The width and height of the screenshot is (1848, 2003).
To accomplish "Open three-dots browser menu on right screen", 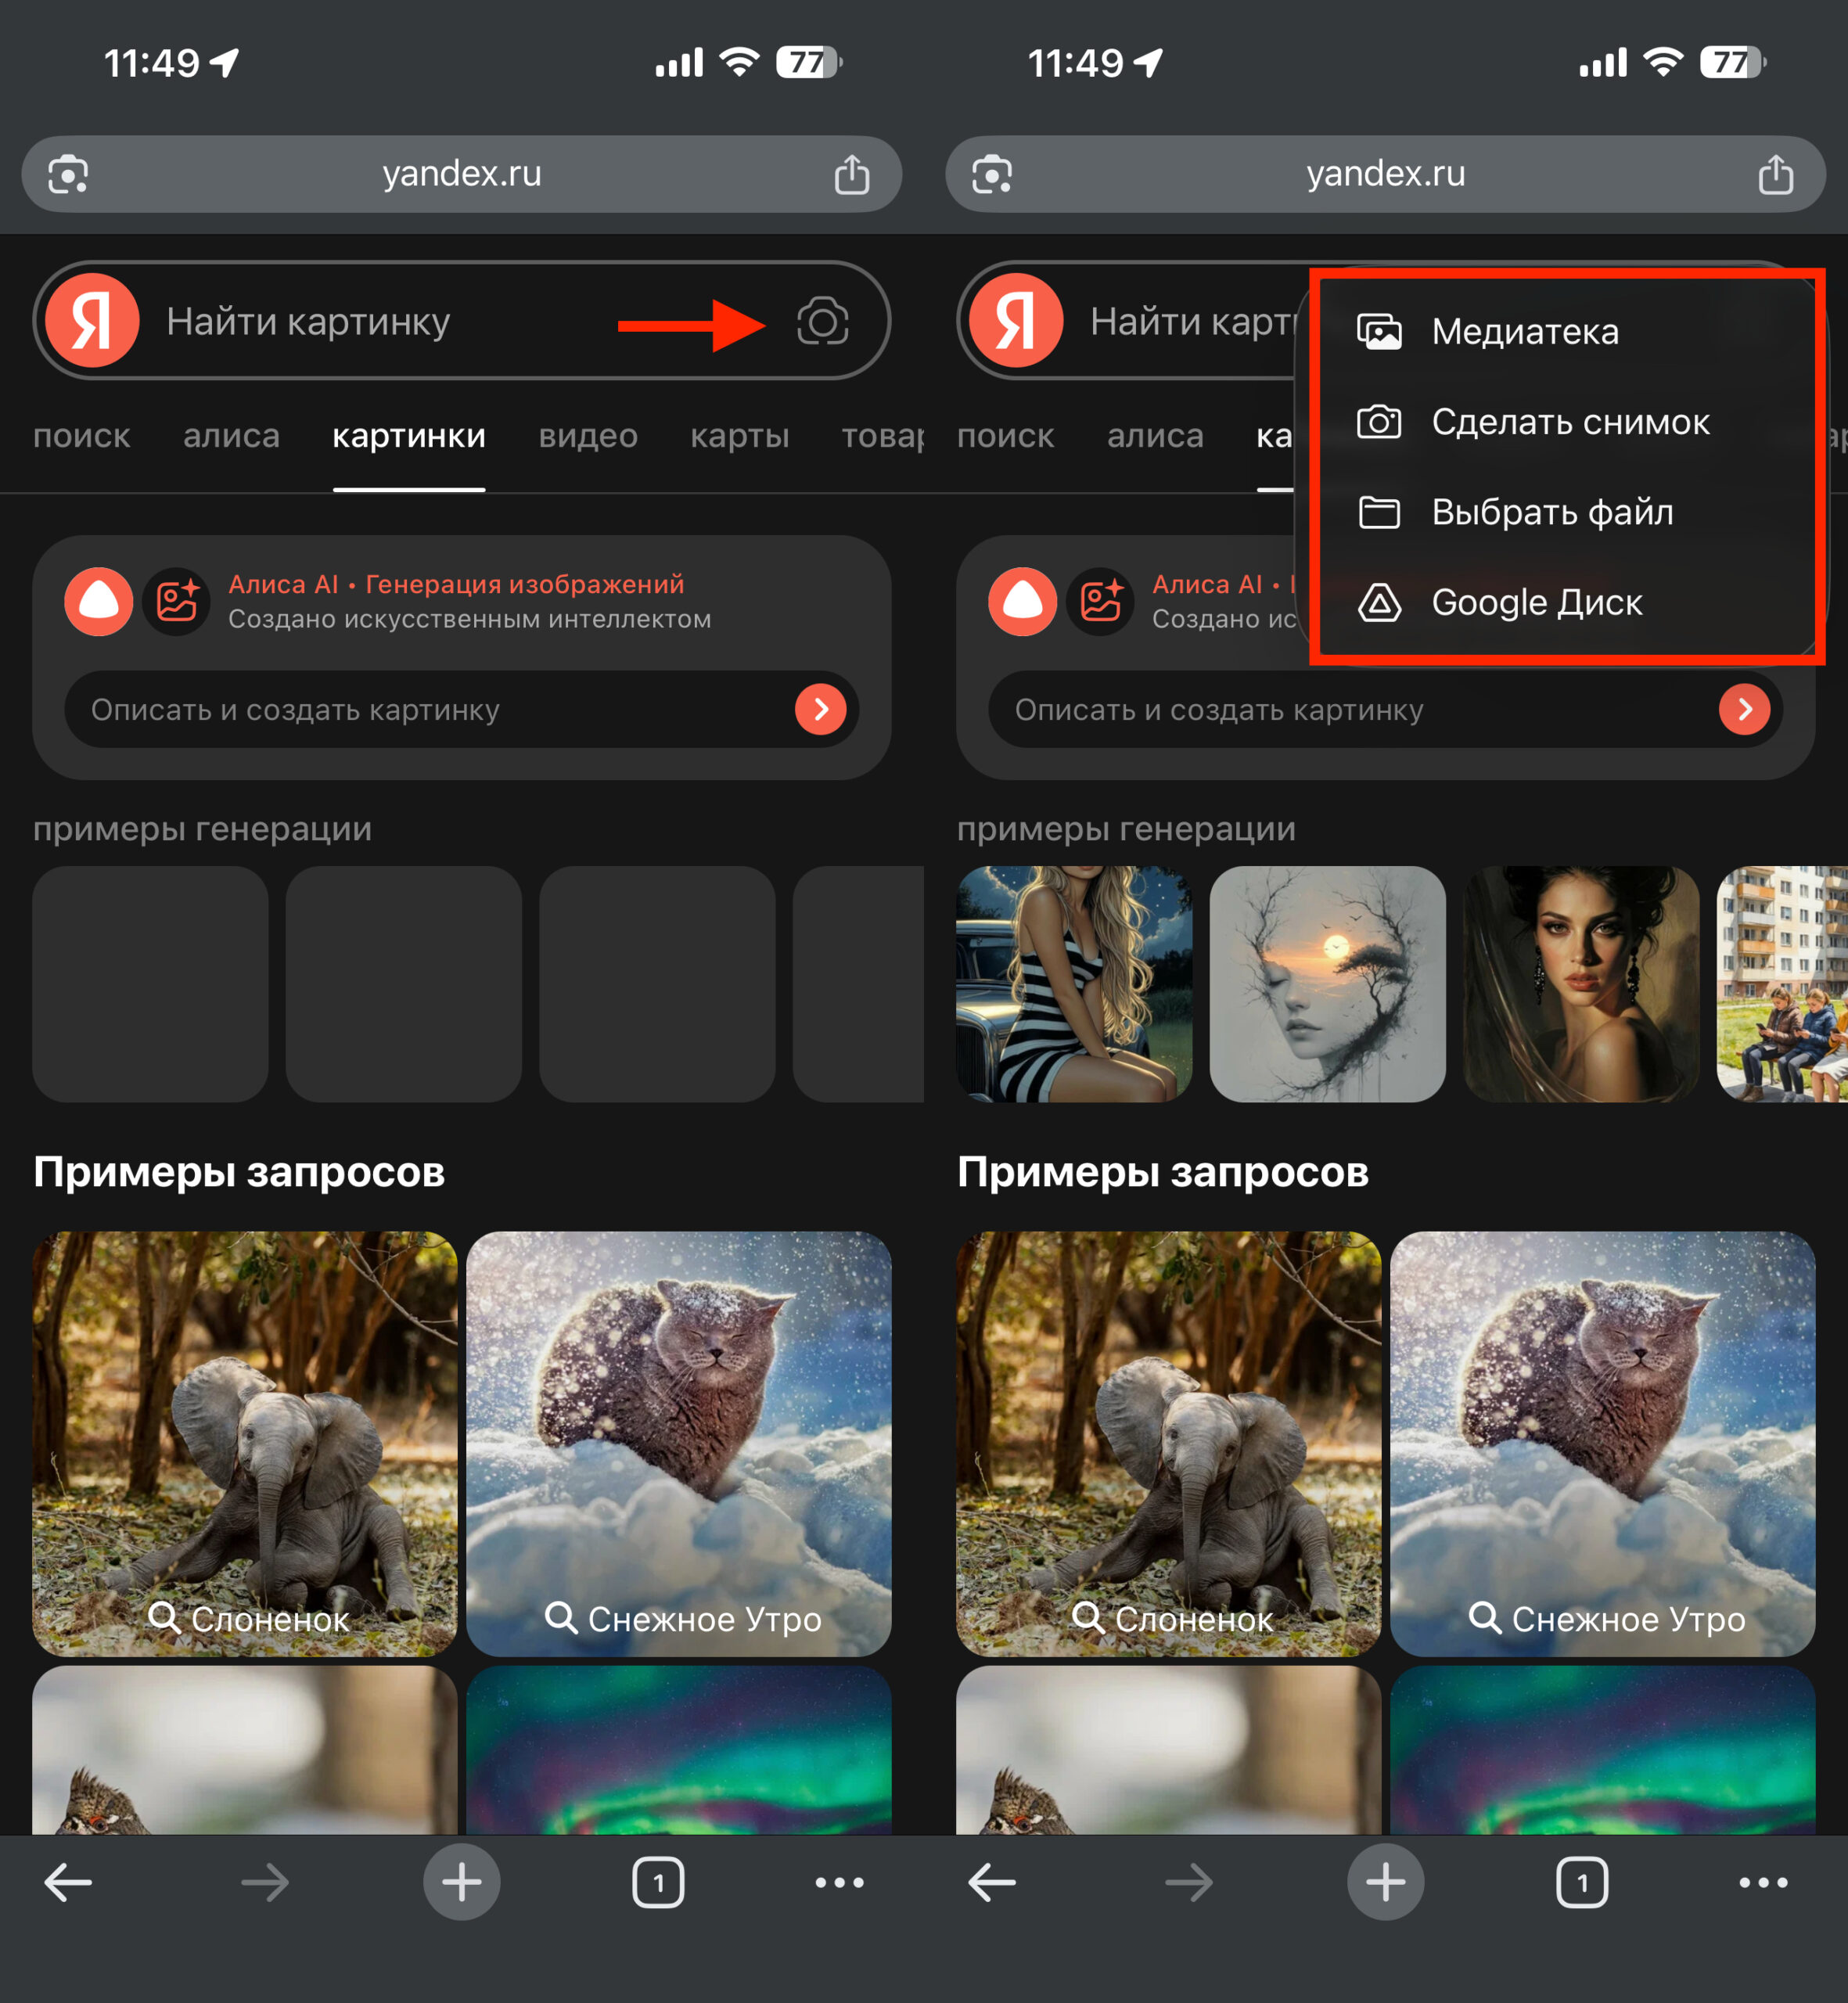I will coord(1763,1882).
